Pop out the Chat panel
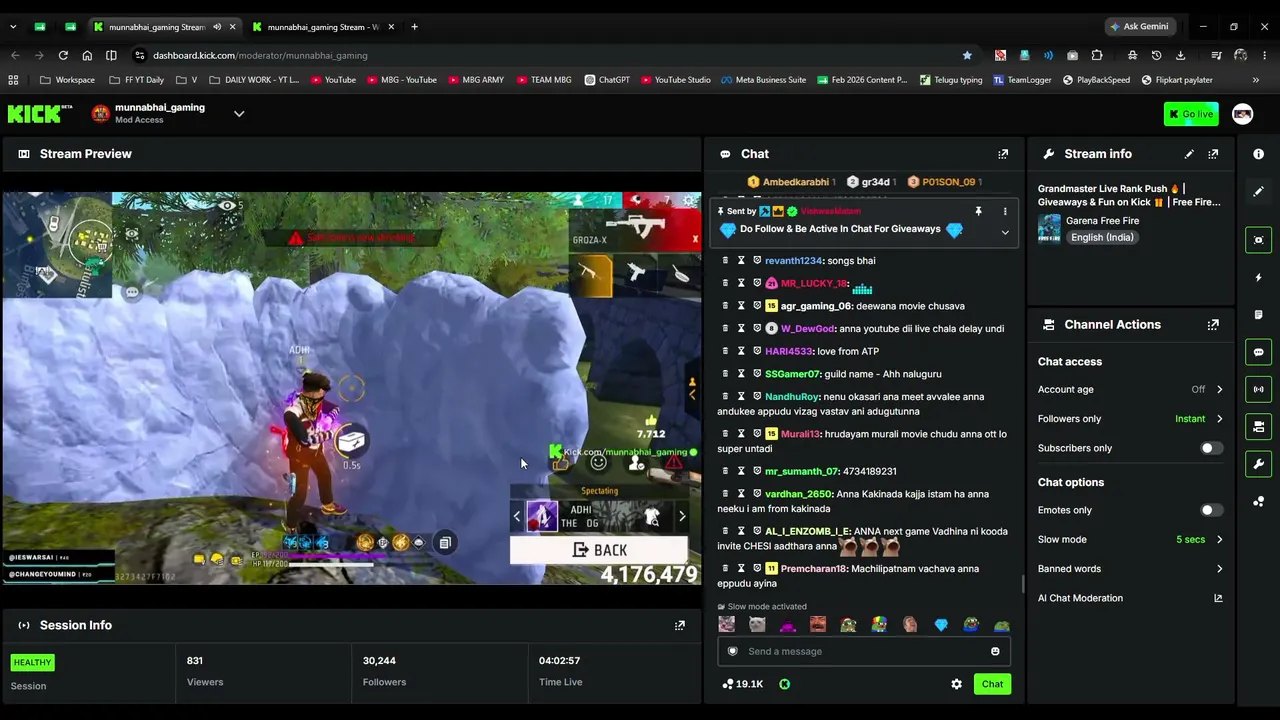This screenshot has height=720, width=1280. (1003, 154)
